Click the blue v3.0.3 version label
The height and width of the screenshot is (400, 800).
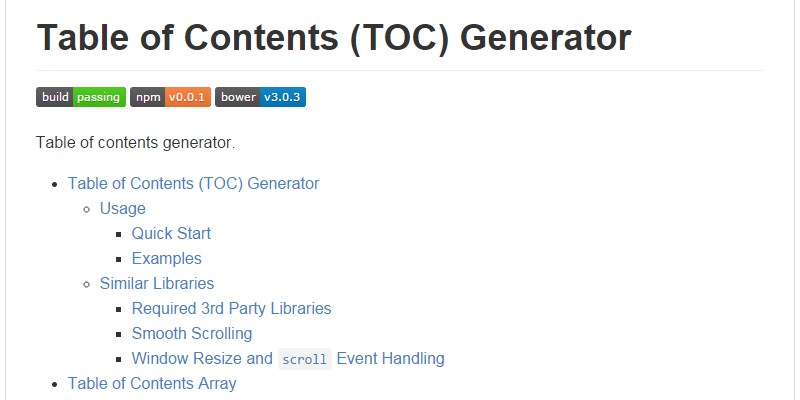pos(282,97)
